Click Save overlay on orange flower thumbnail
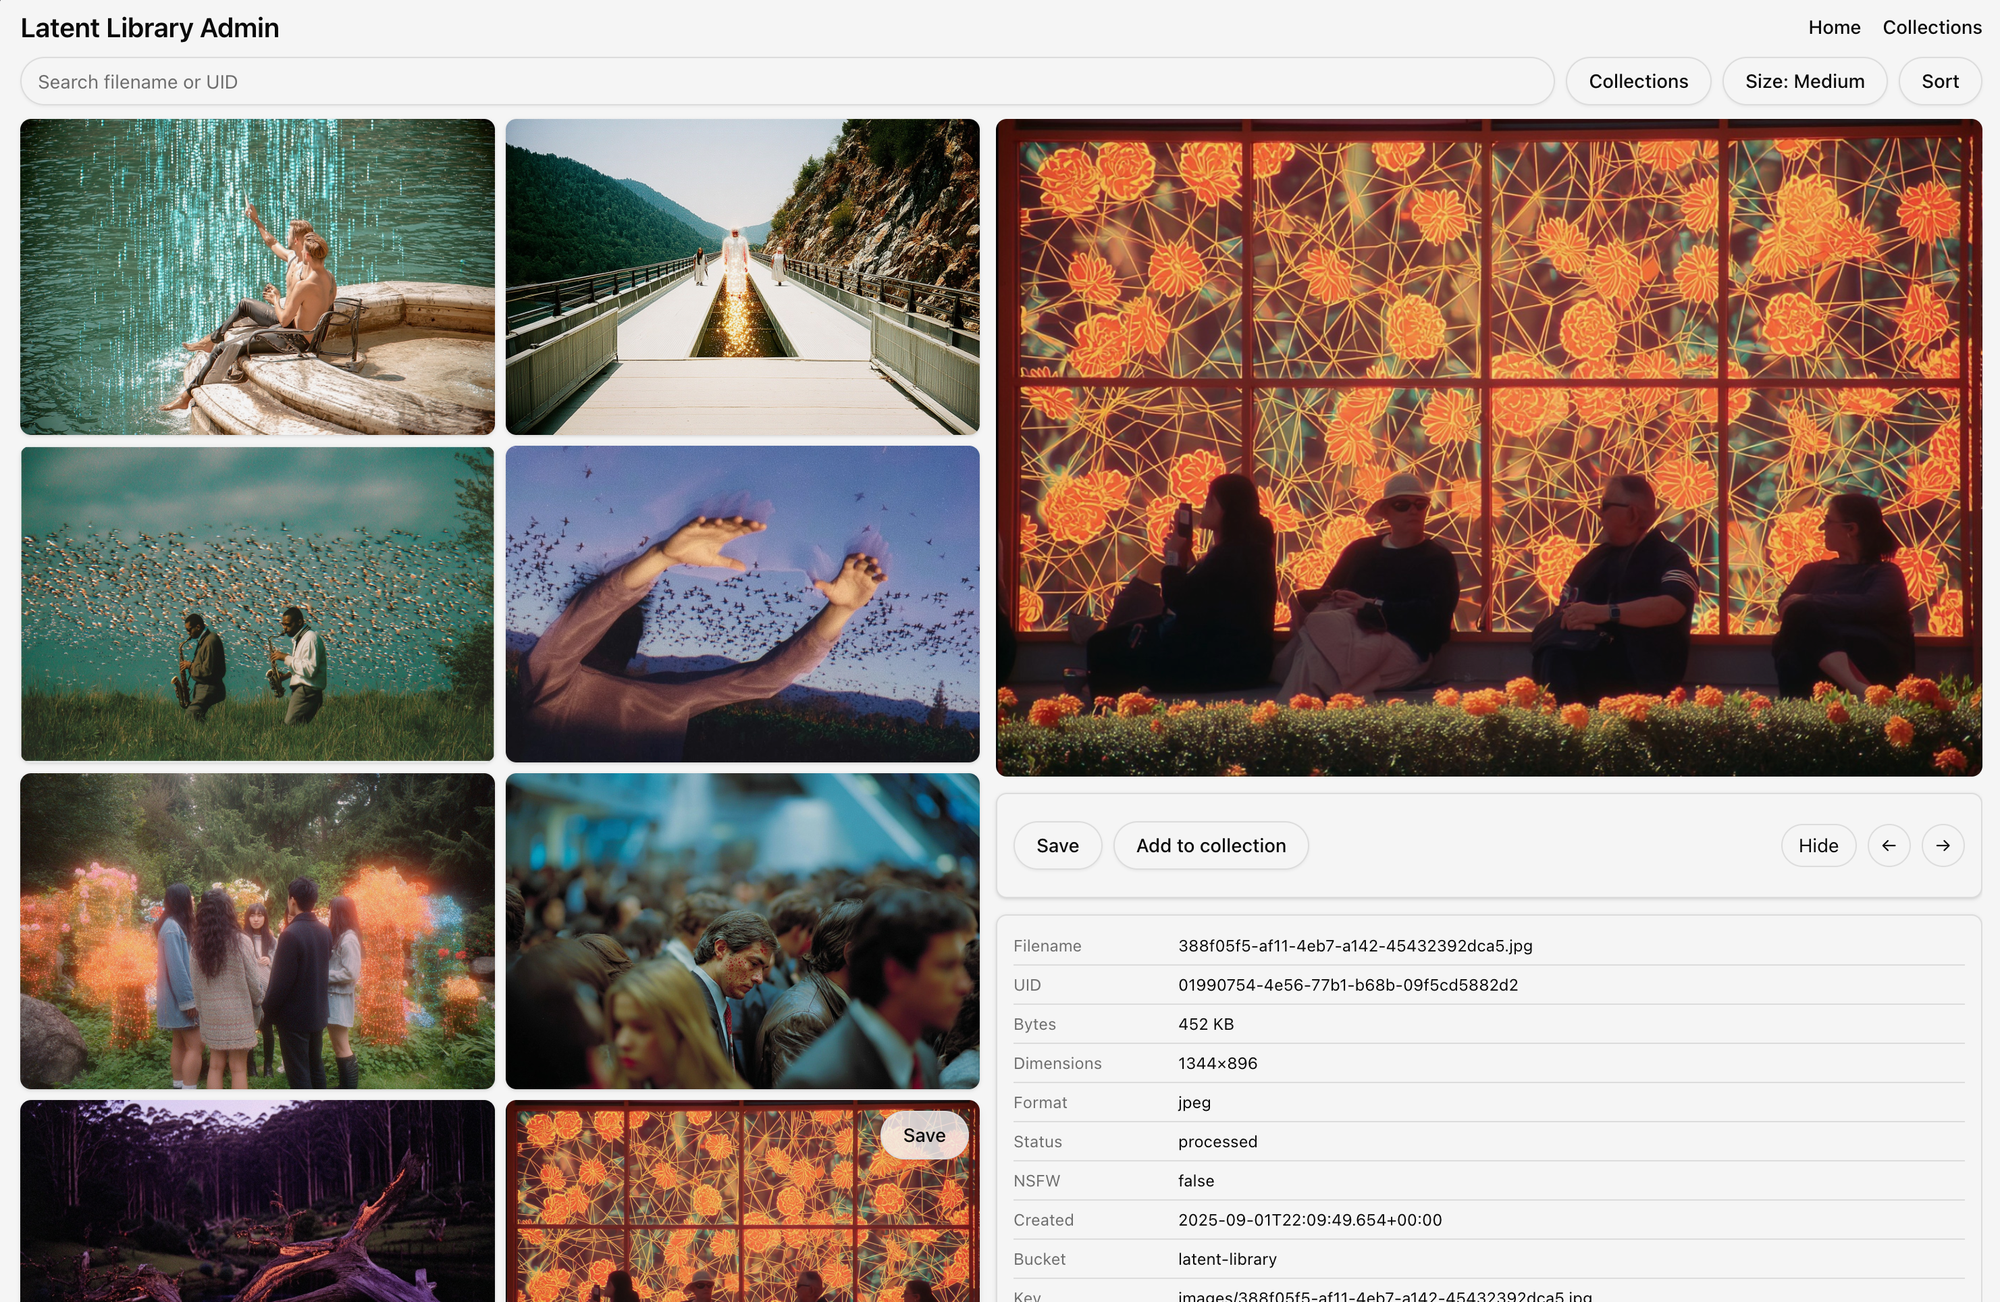 pos(924,1136)
